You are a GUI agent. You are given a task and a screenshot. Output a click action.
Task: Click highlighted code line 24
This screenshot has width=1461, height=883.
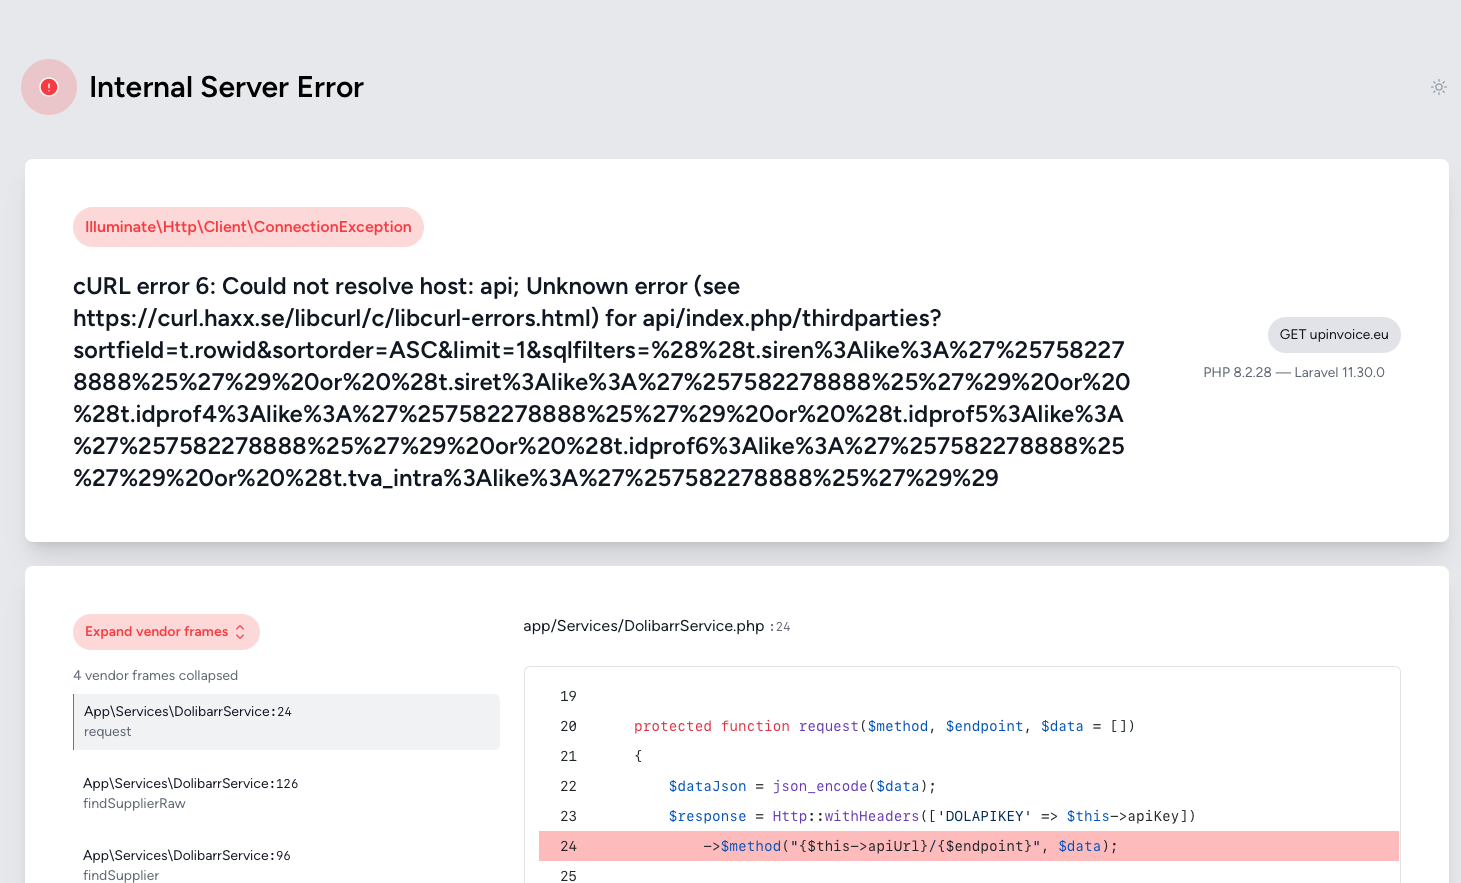coord(968,846)
